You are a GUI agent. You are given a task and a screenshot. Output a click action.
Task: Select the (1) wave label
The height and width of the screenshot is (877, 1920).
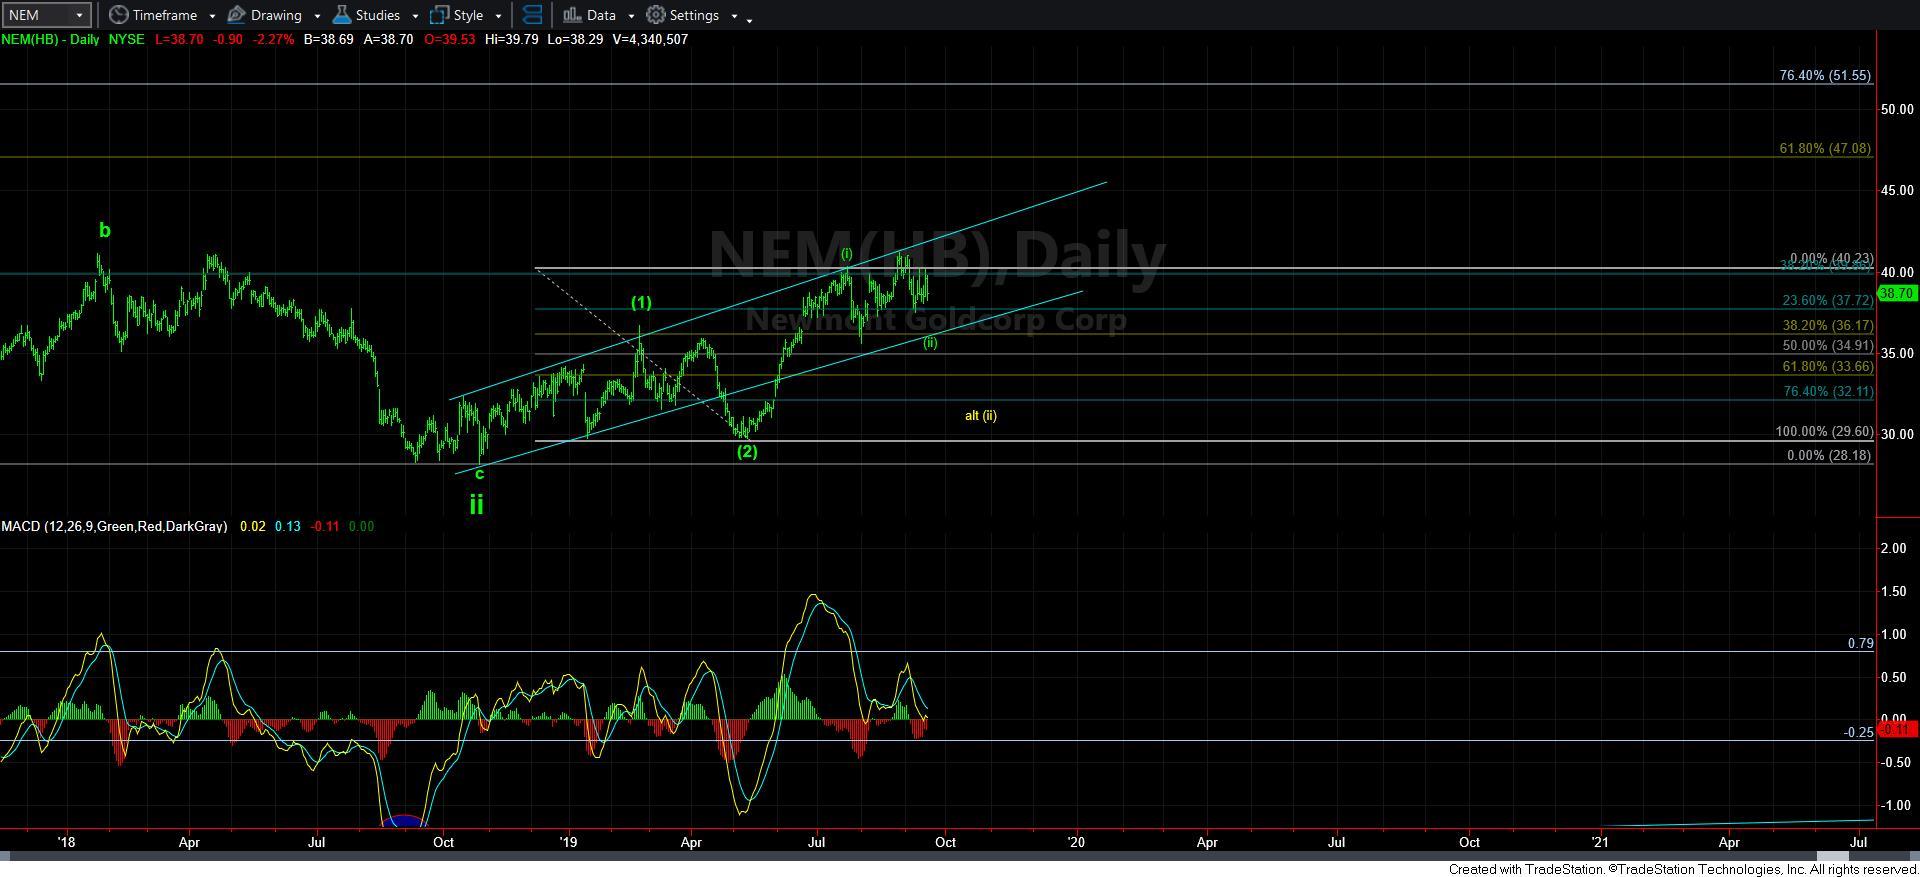tap(641, 303)
